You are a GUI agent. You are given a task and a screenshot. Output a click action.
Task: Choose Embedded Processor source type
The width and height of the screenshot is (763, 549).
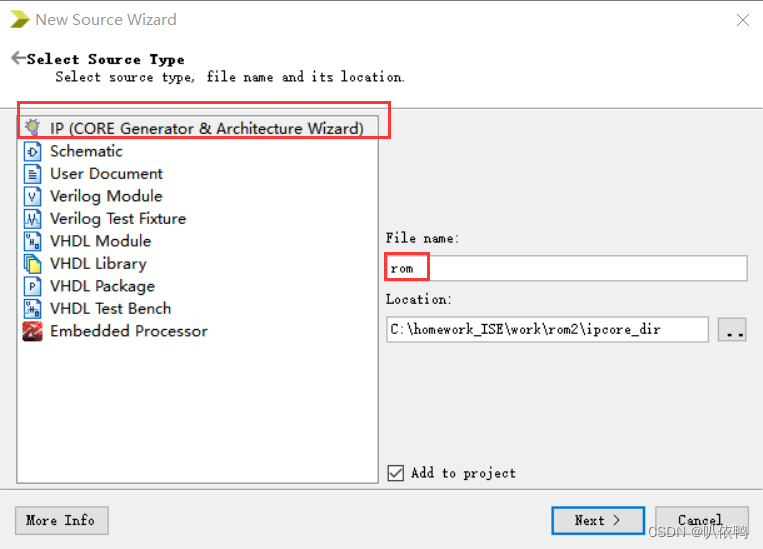[x=128, y=331]
